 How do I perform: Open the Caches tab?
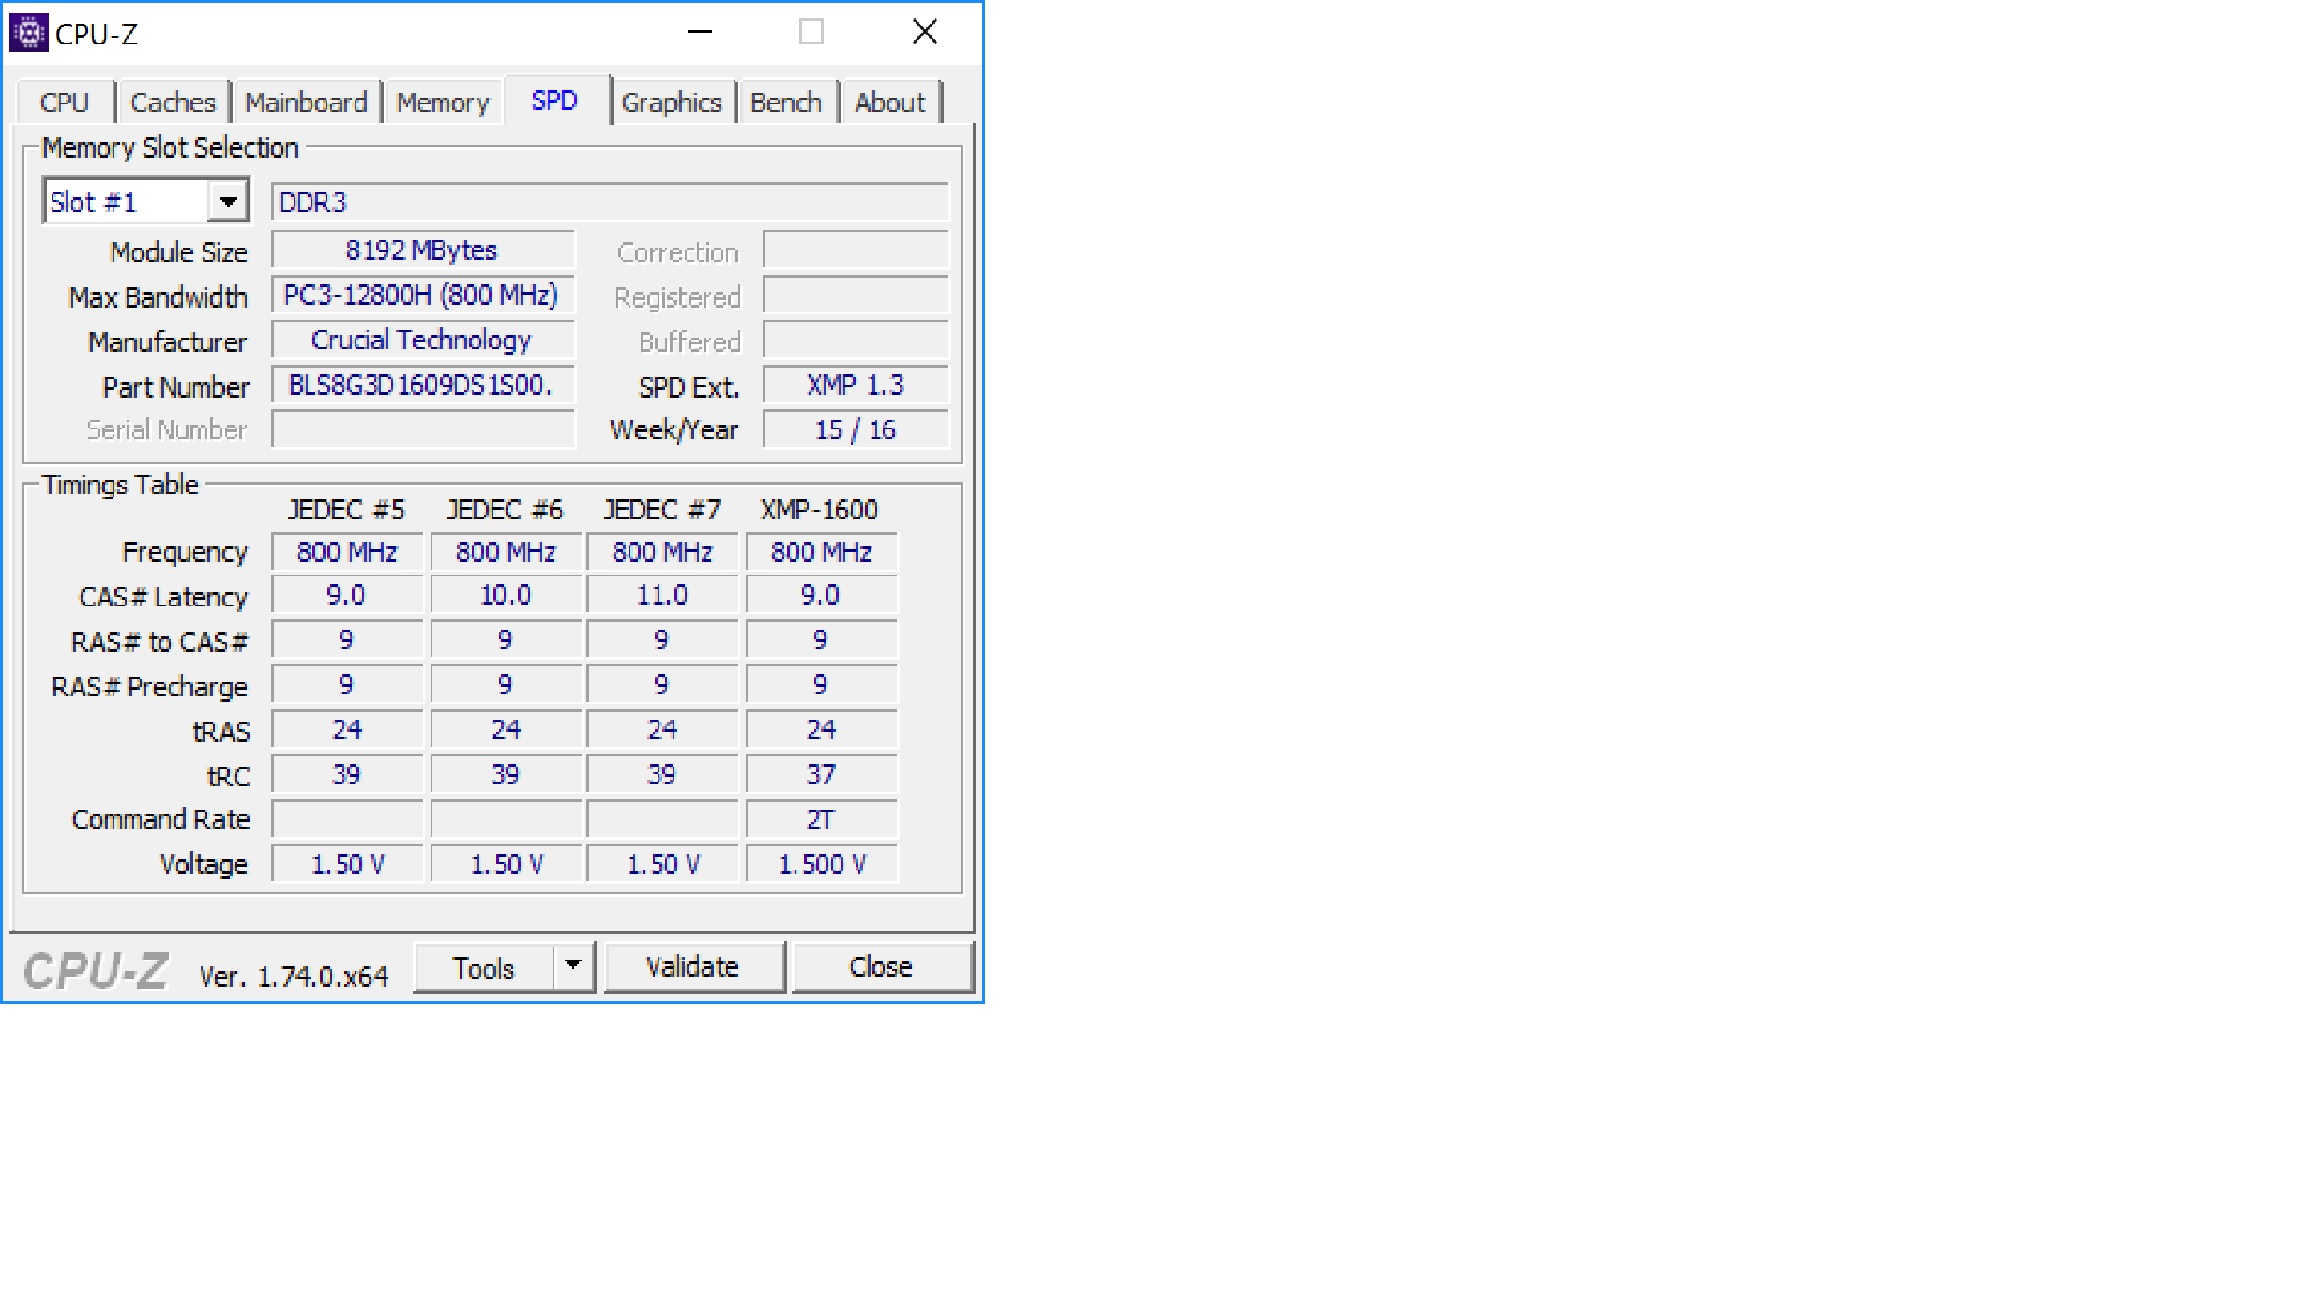pos(172,102)
